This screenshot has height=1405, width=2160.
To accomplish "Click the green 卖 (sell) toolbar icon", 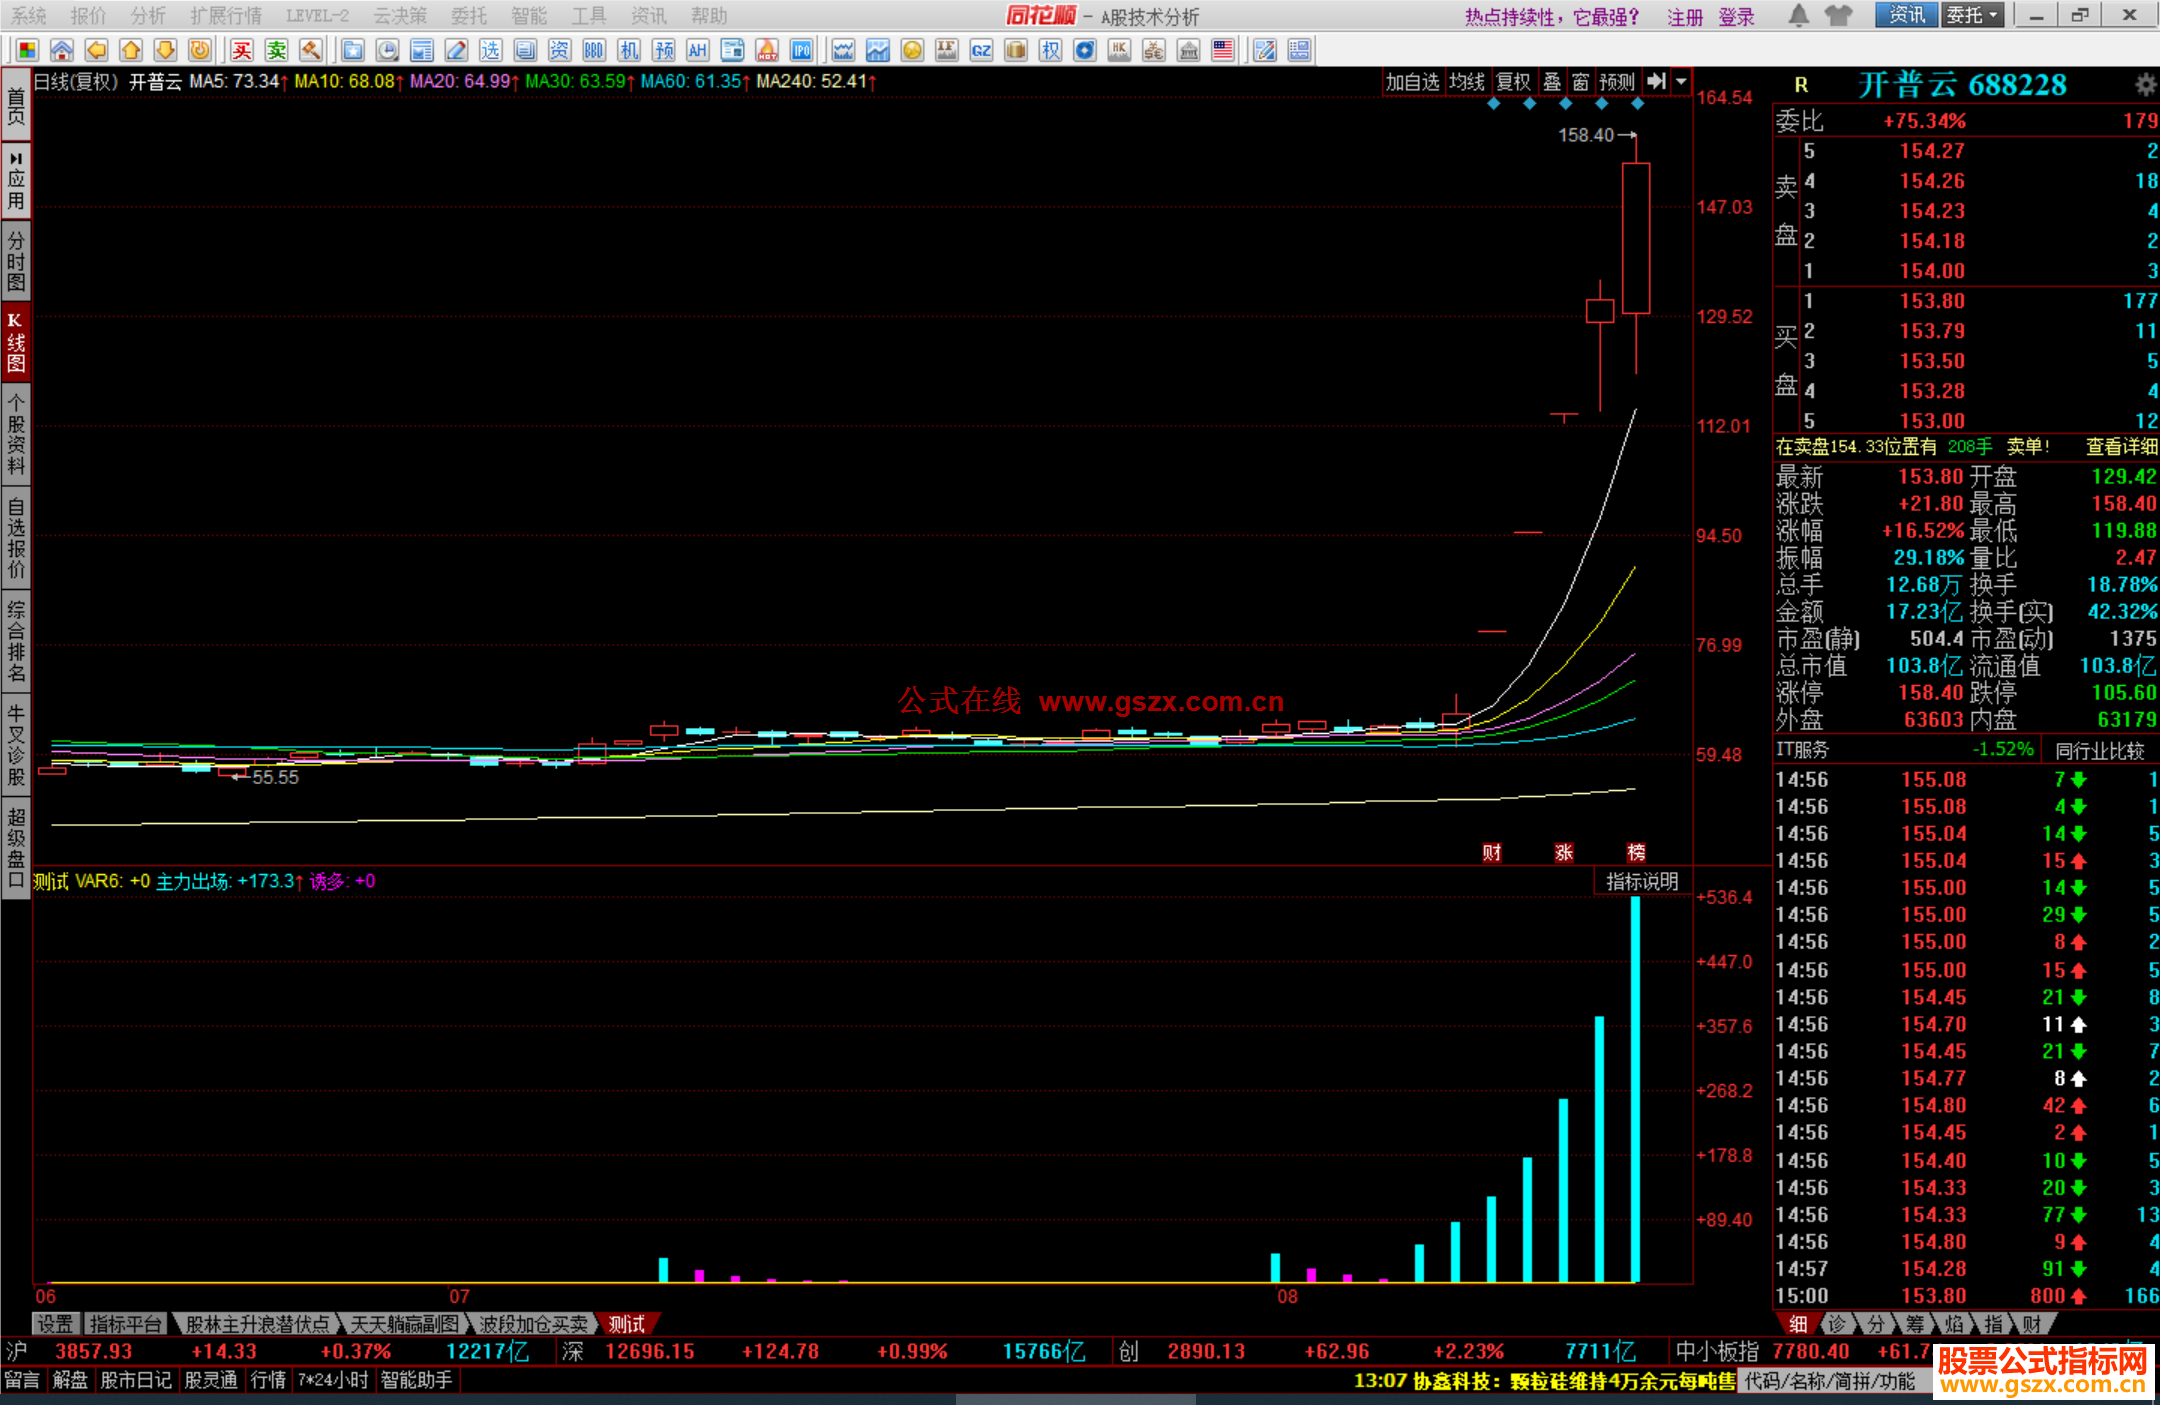I will (277, 50).
